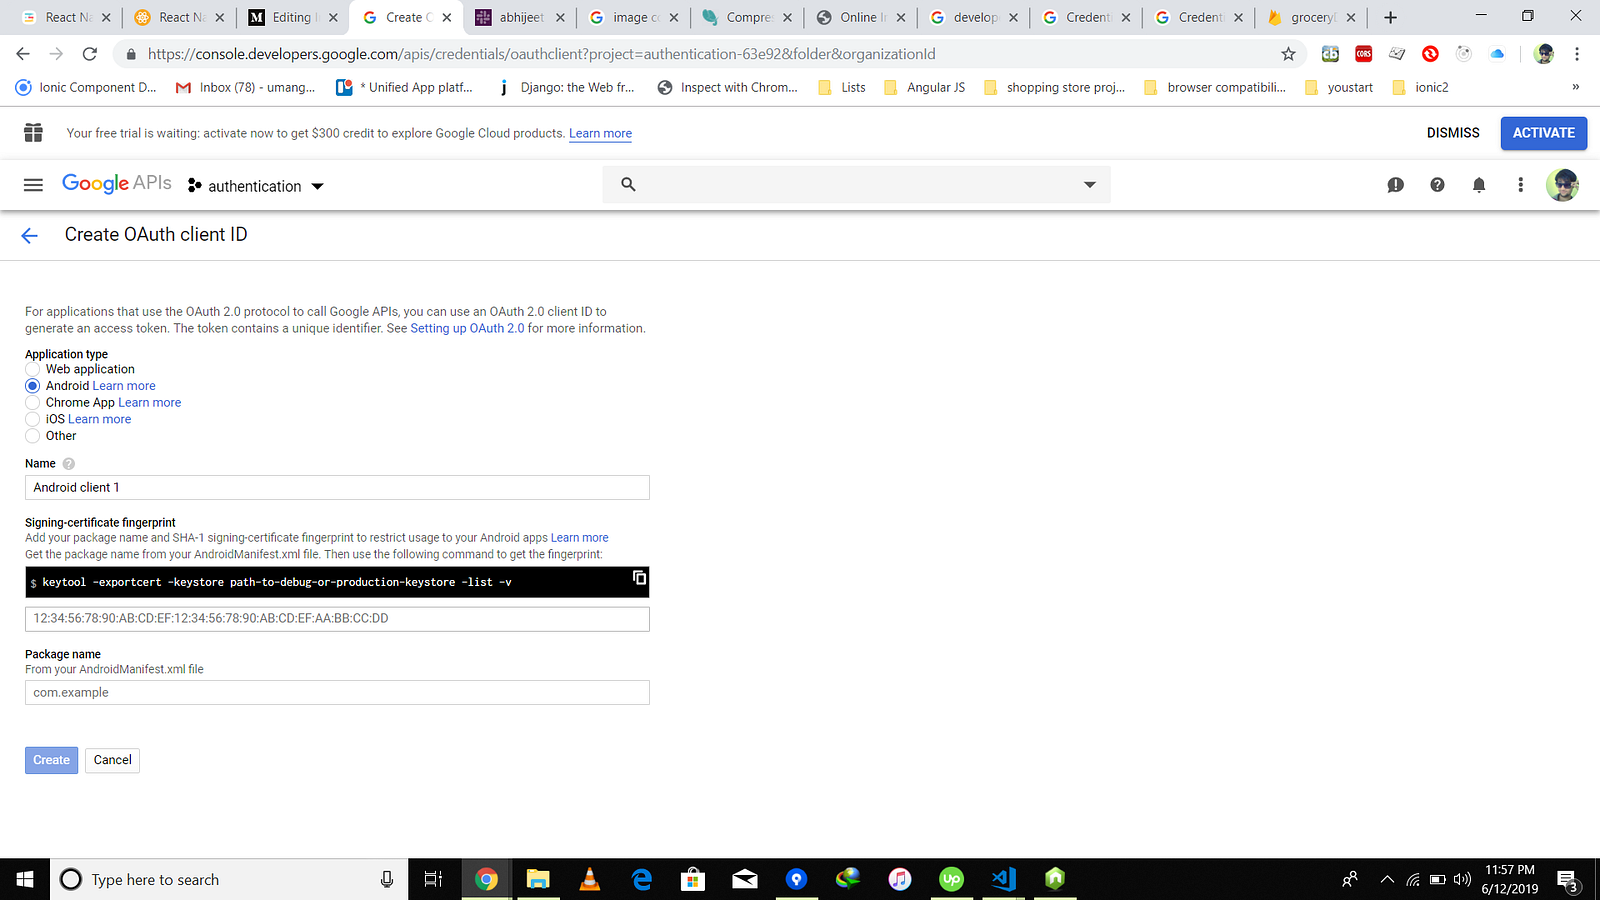This screenshot has width=1600, height=900.
Task: Open the feedback icon in console header
Action: click(1395, 185)
